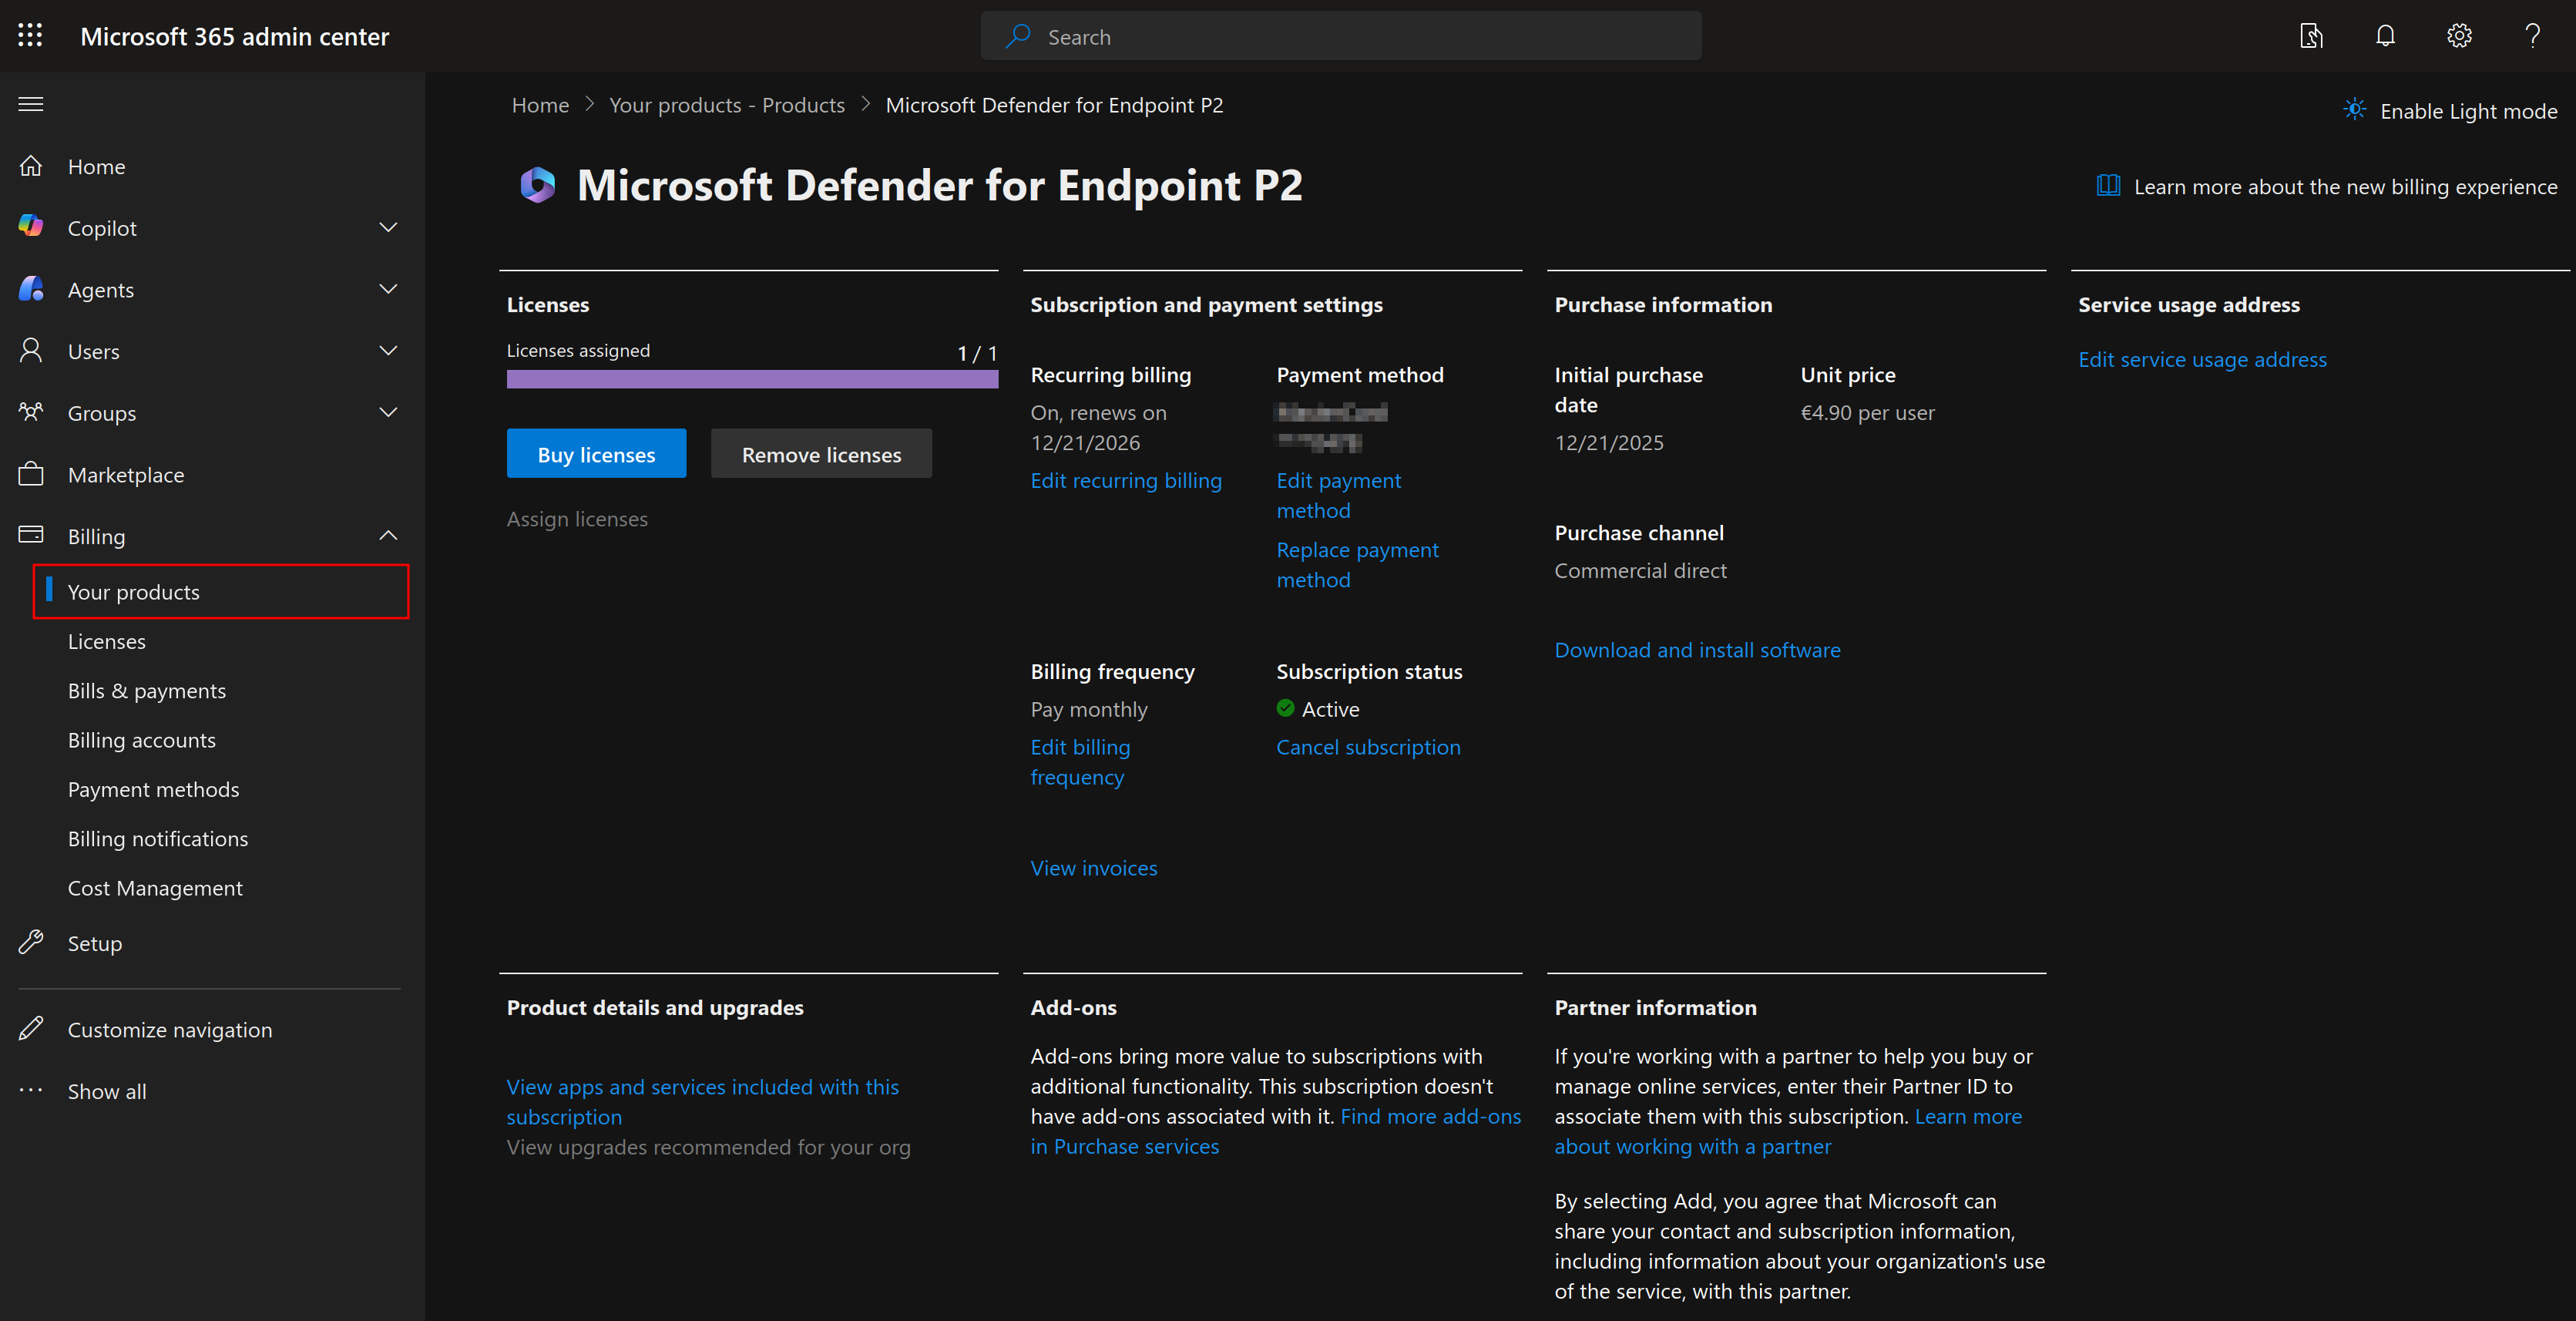
Task: Enable Light mode toggle
Action: (x=2450, y=111)
